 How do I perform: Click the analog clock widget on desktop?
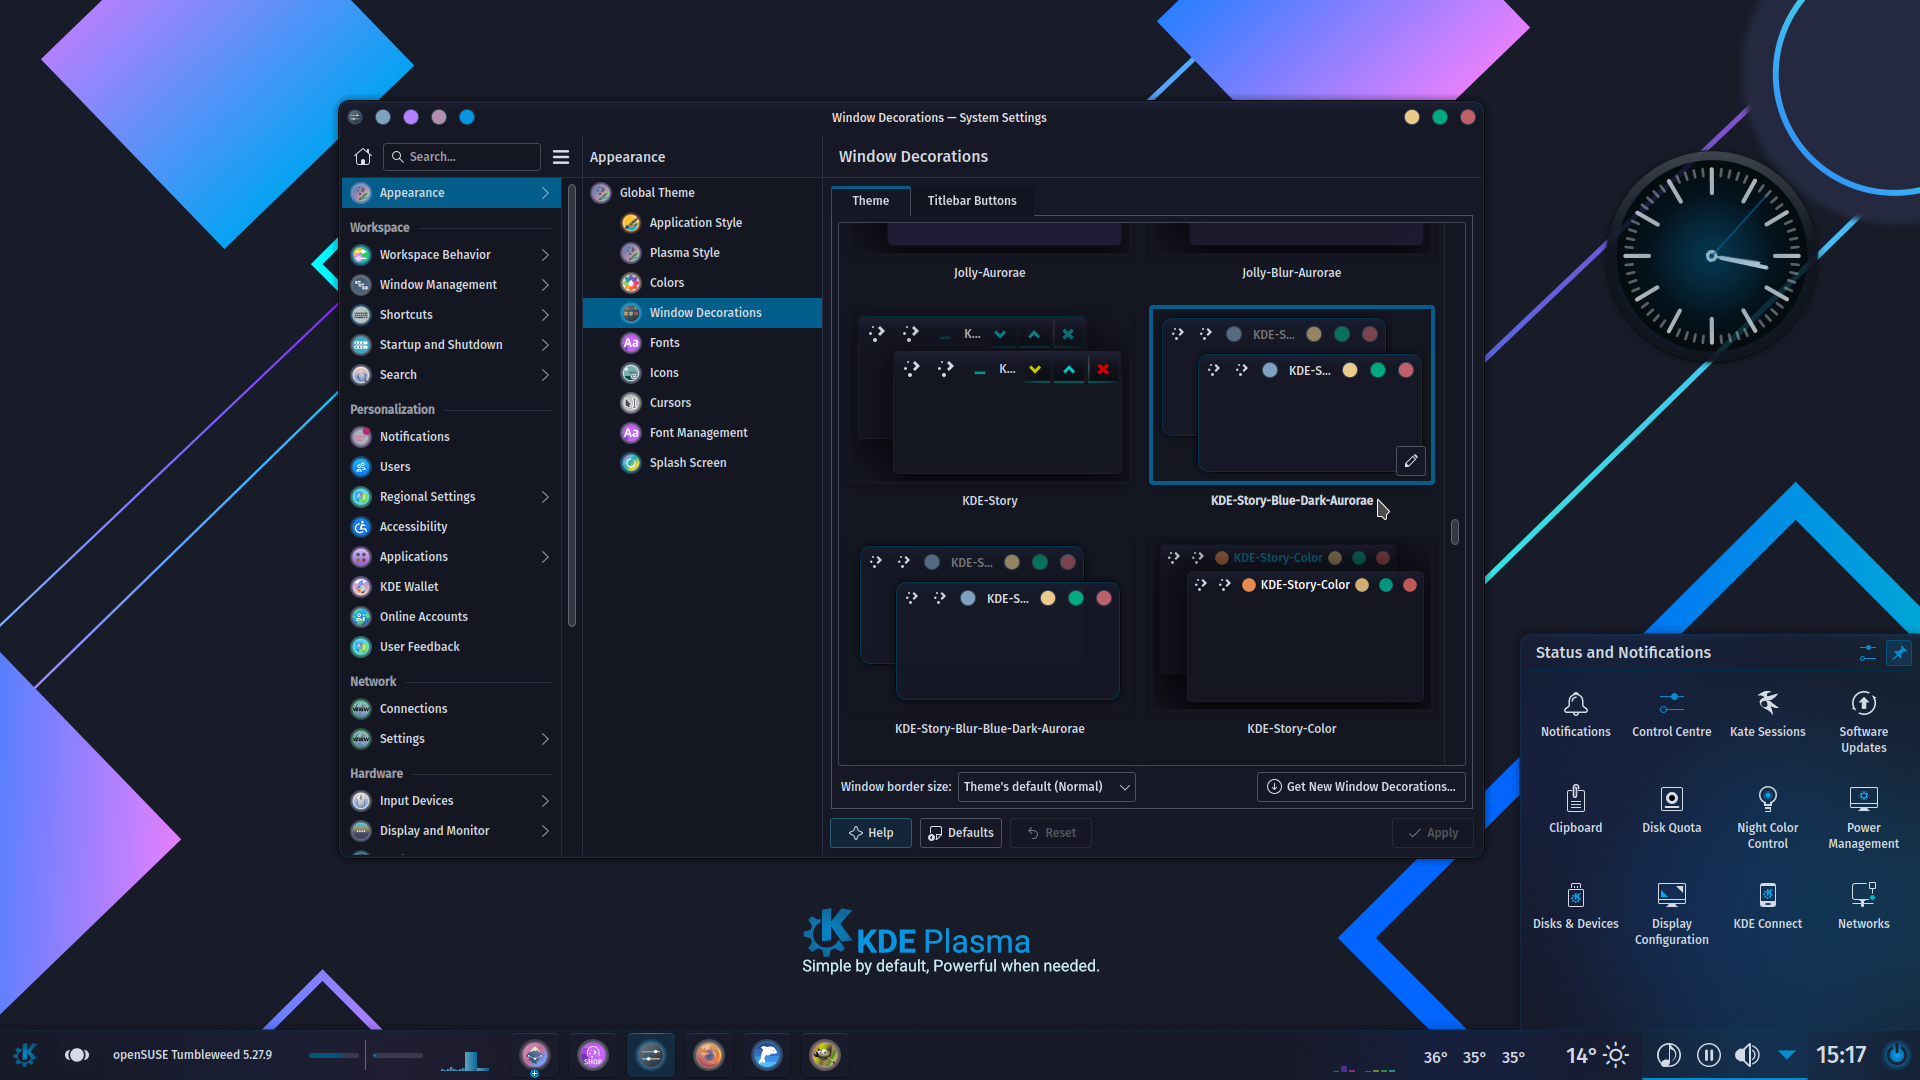1711,256
